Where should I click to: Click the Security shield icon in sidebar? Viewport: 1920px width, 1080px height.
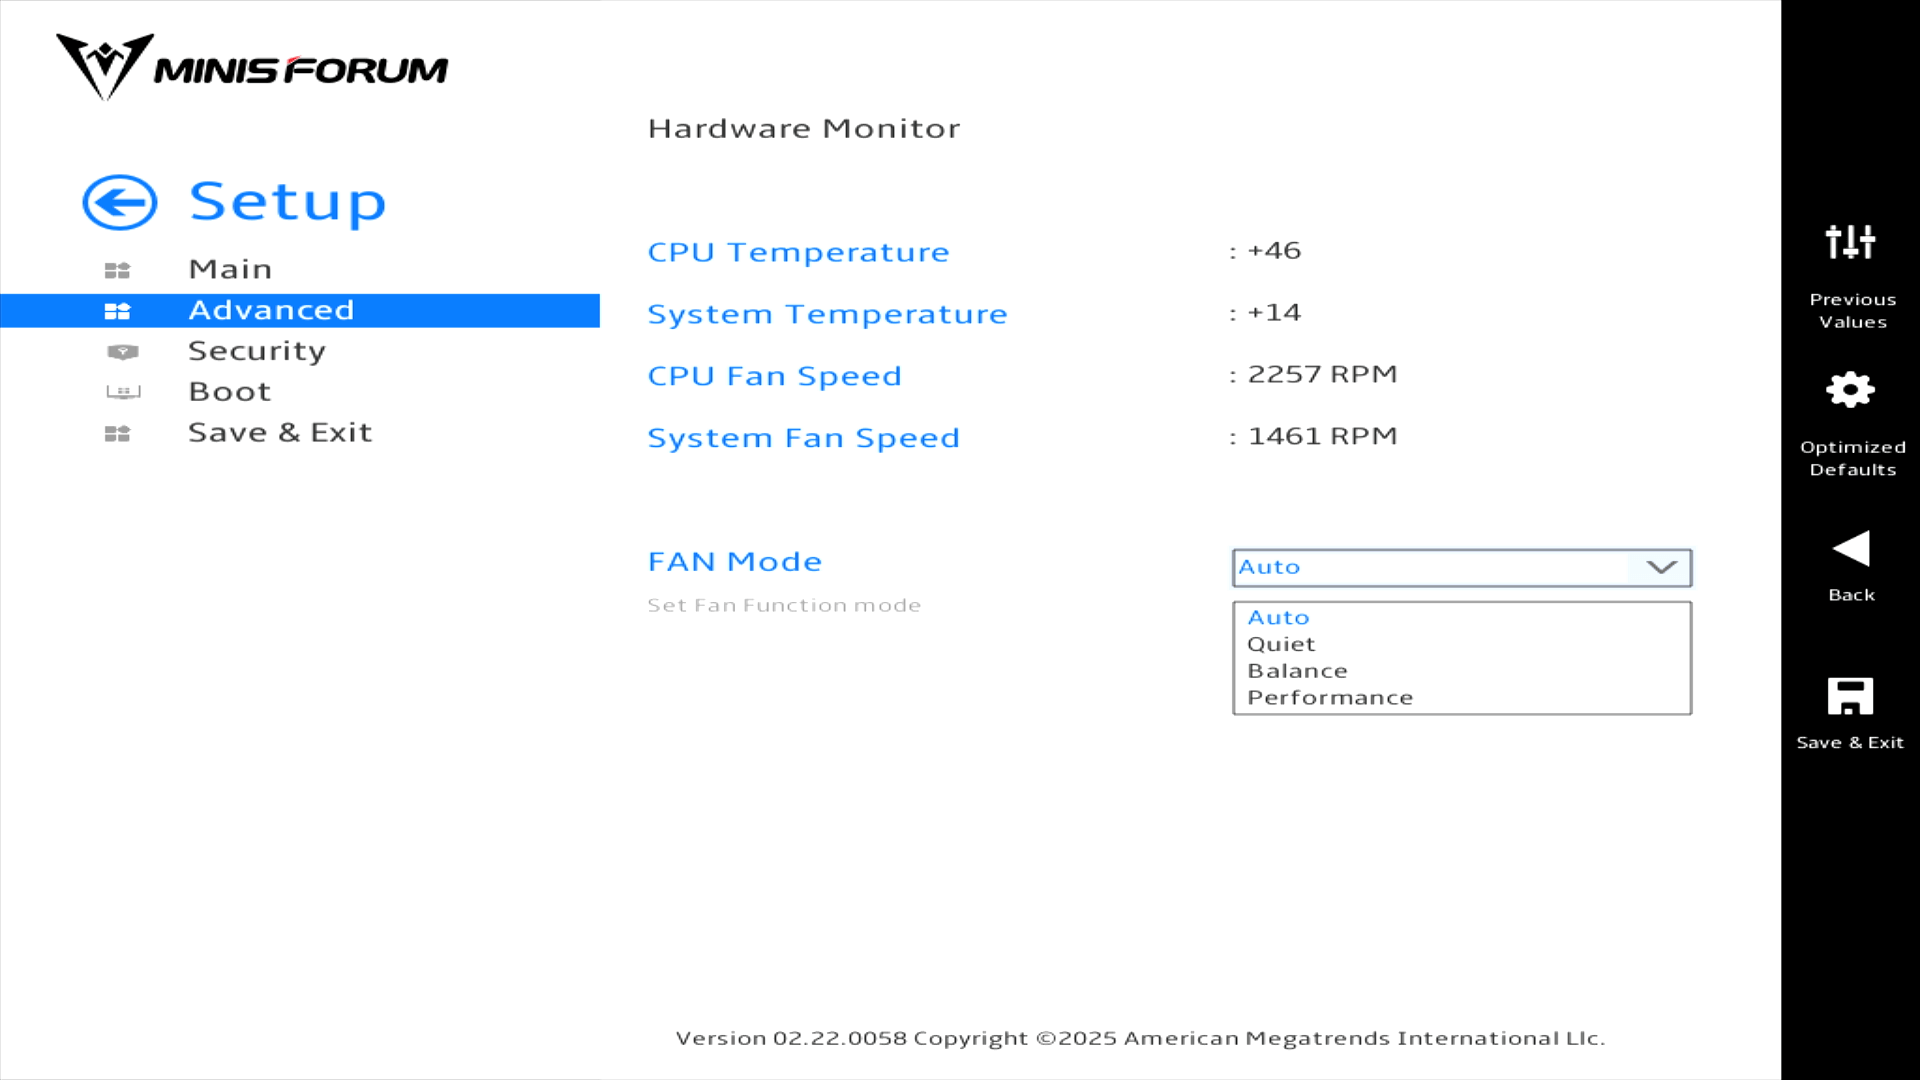[122, 352]
